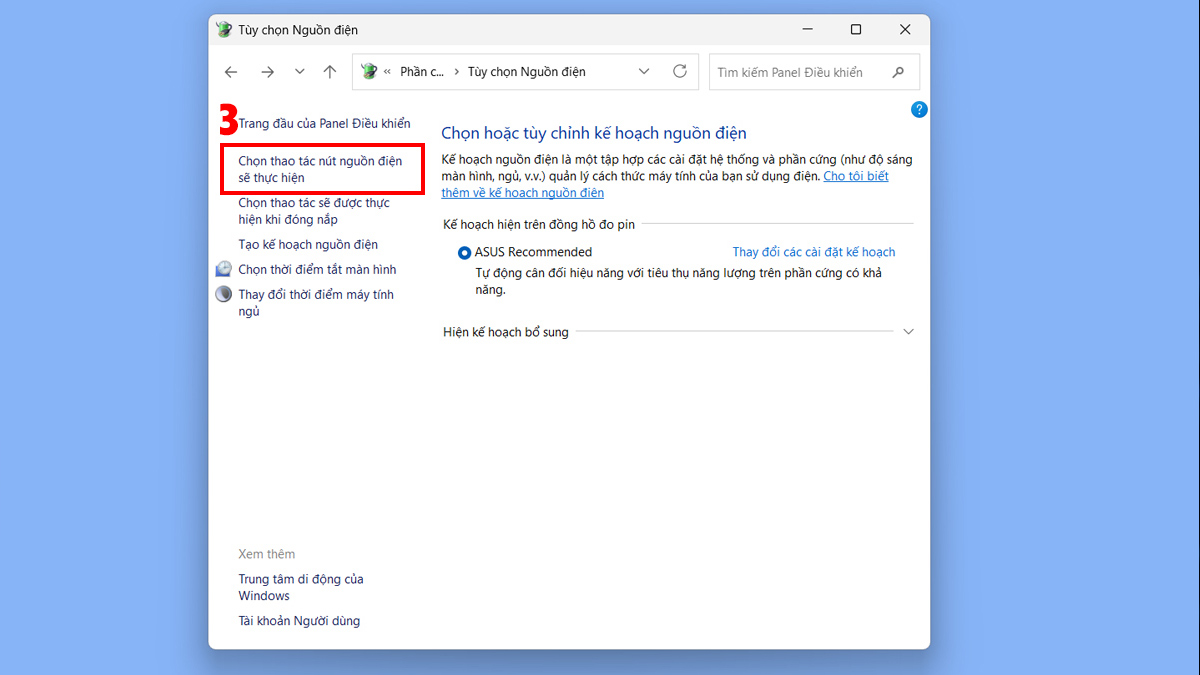This screenshot has height=675, width=1200.
Task: Refresh the Power Options page
Action: click(680, 71)
